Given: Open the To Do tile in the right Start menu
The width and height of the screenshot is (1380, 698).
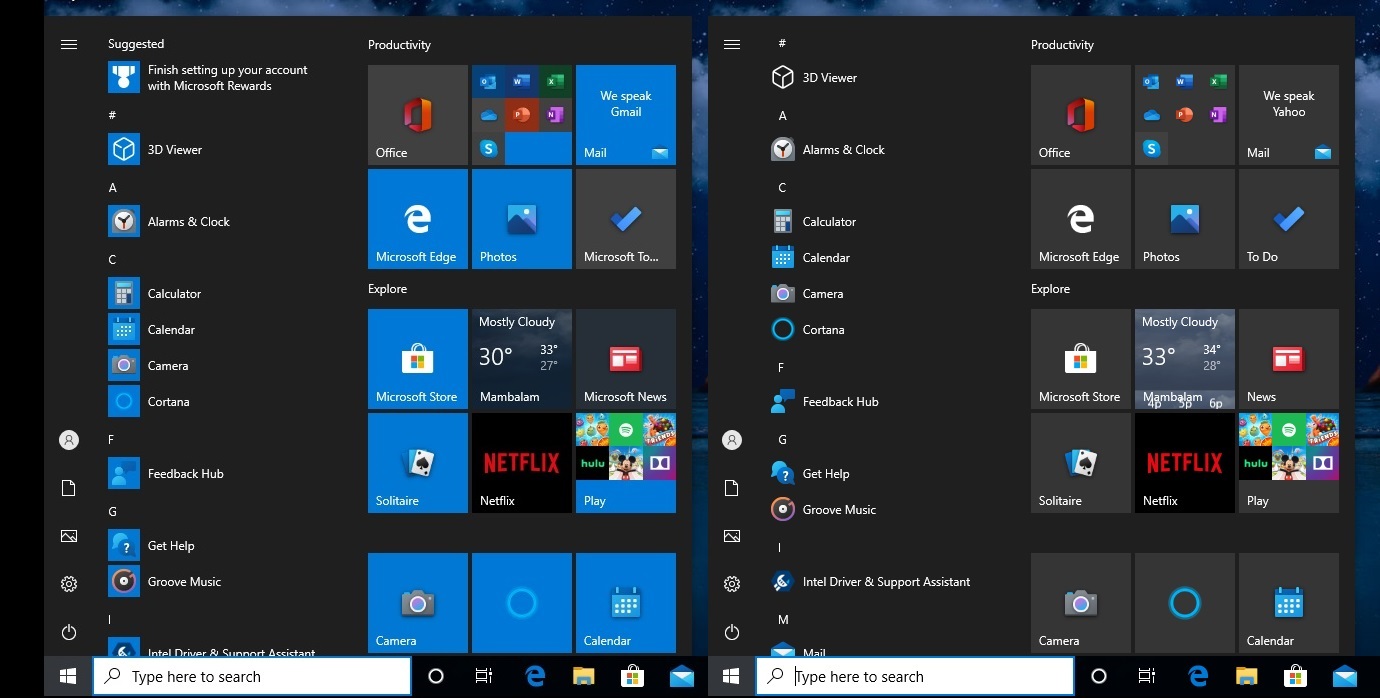Looking at the screenshot, I should 1288,219.
